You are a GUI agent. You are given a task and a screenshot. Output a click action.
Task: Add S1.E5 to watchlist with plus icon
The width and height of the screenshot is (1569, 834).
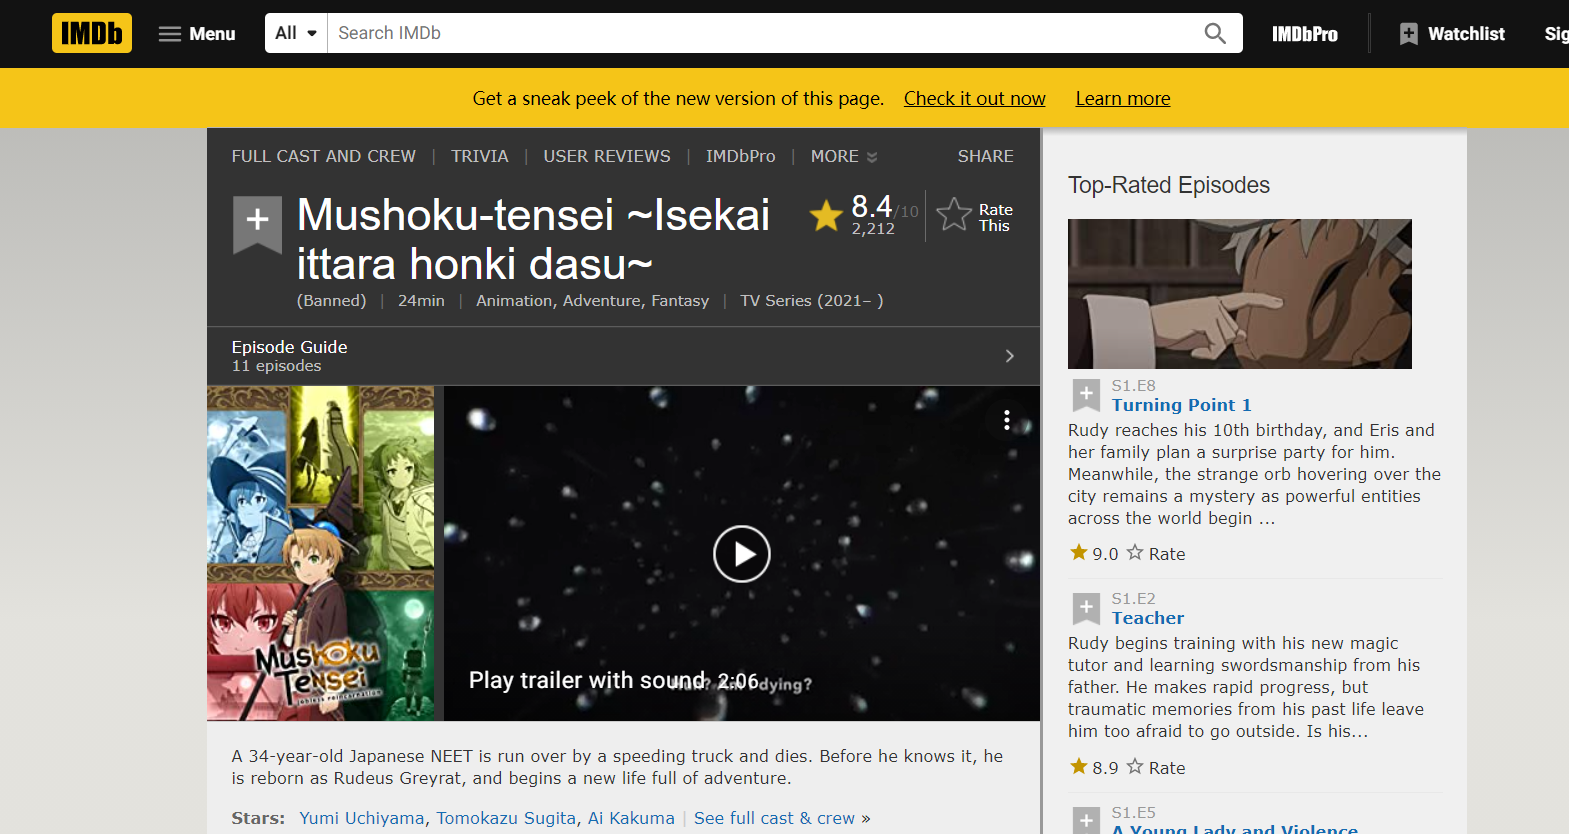[1086, 820]
